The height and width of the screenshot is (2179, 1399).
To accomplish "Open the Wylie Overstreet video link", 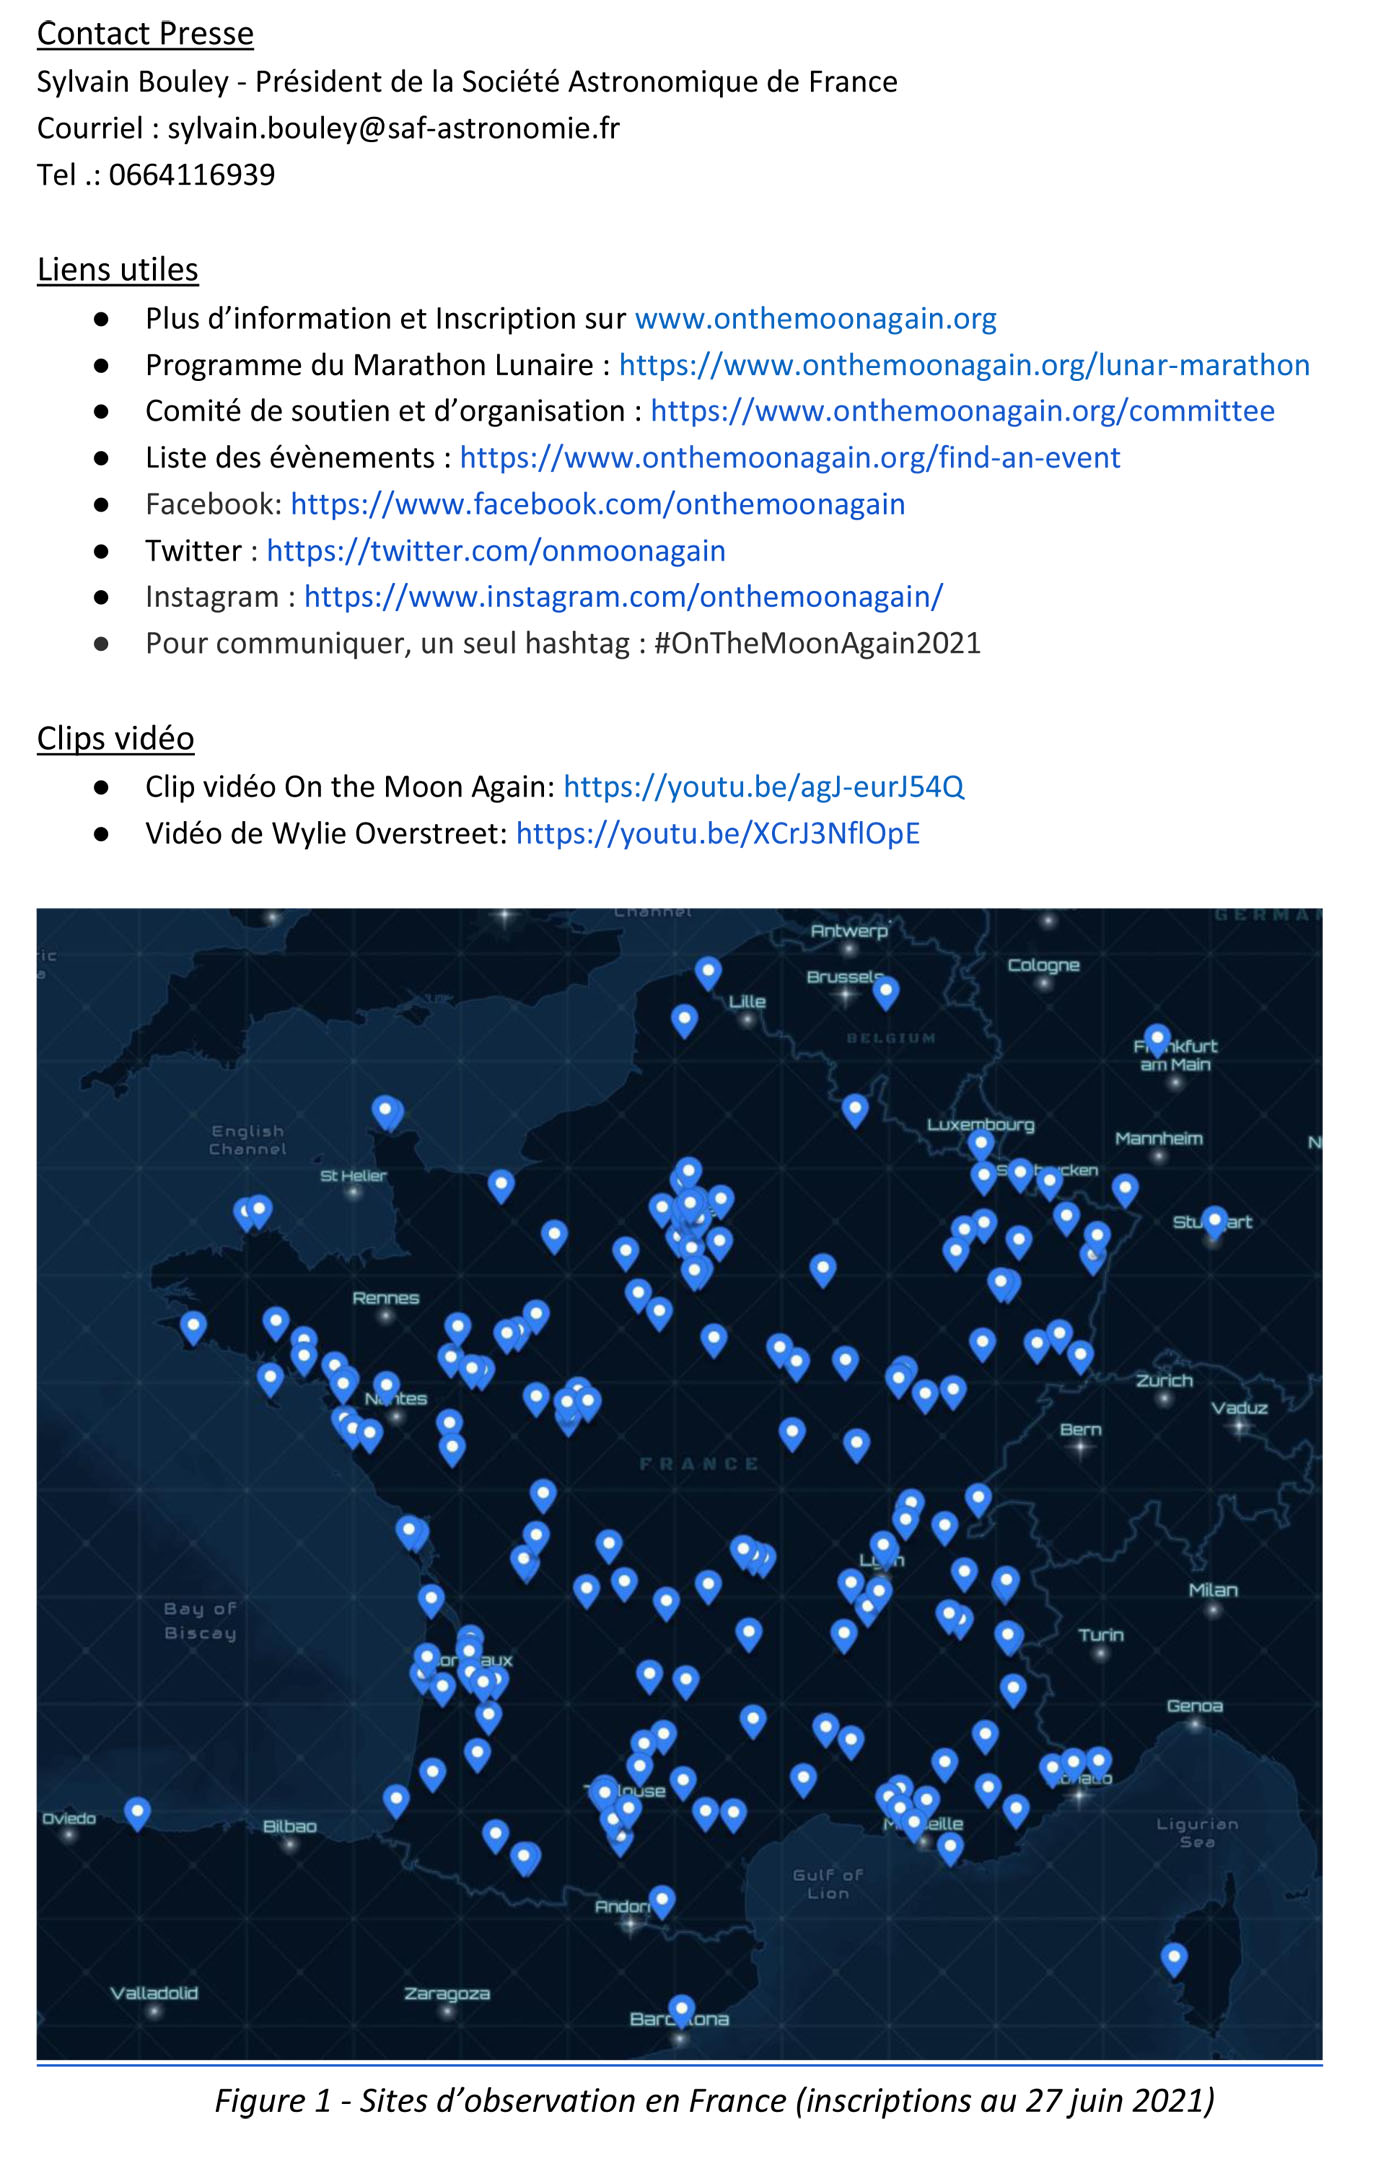I will pos(718,833).
